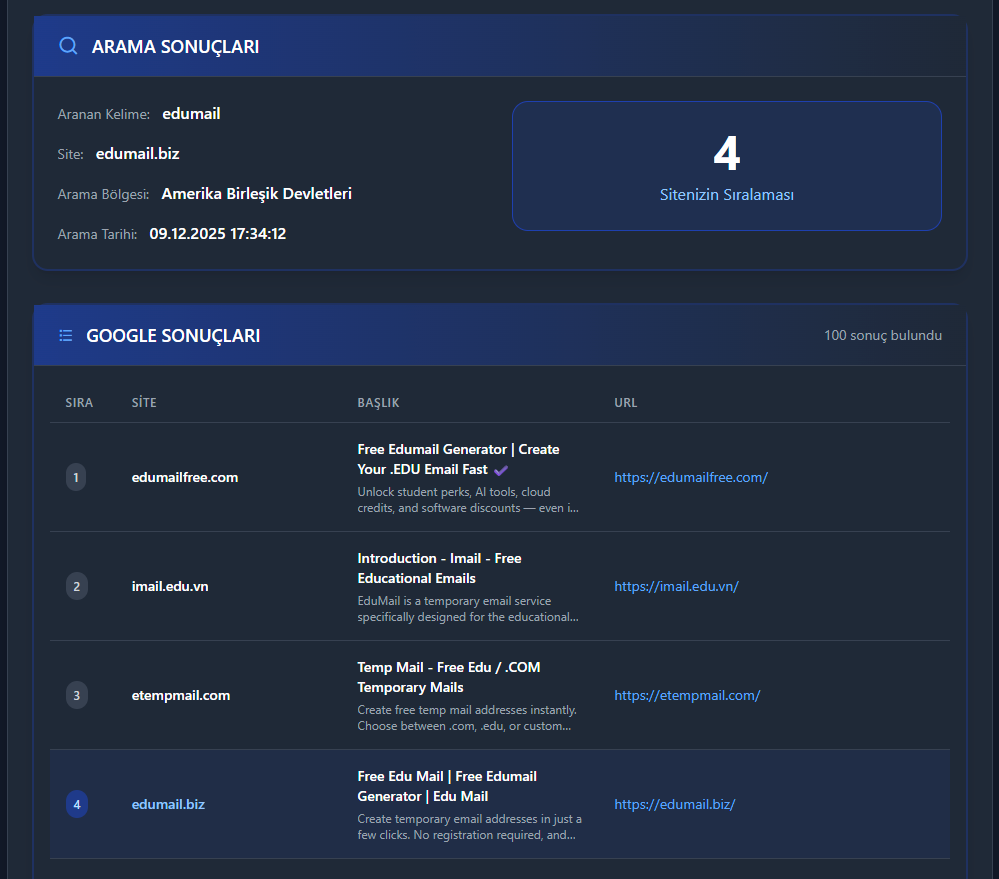Viewport: 999px width, 879px height.
Task: Click title 'Free Edu Mail | Free Edumail Generator'
Action: (447, 786)
